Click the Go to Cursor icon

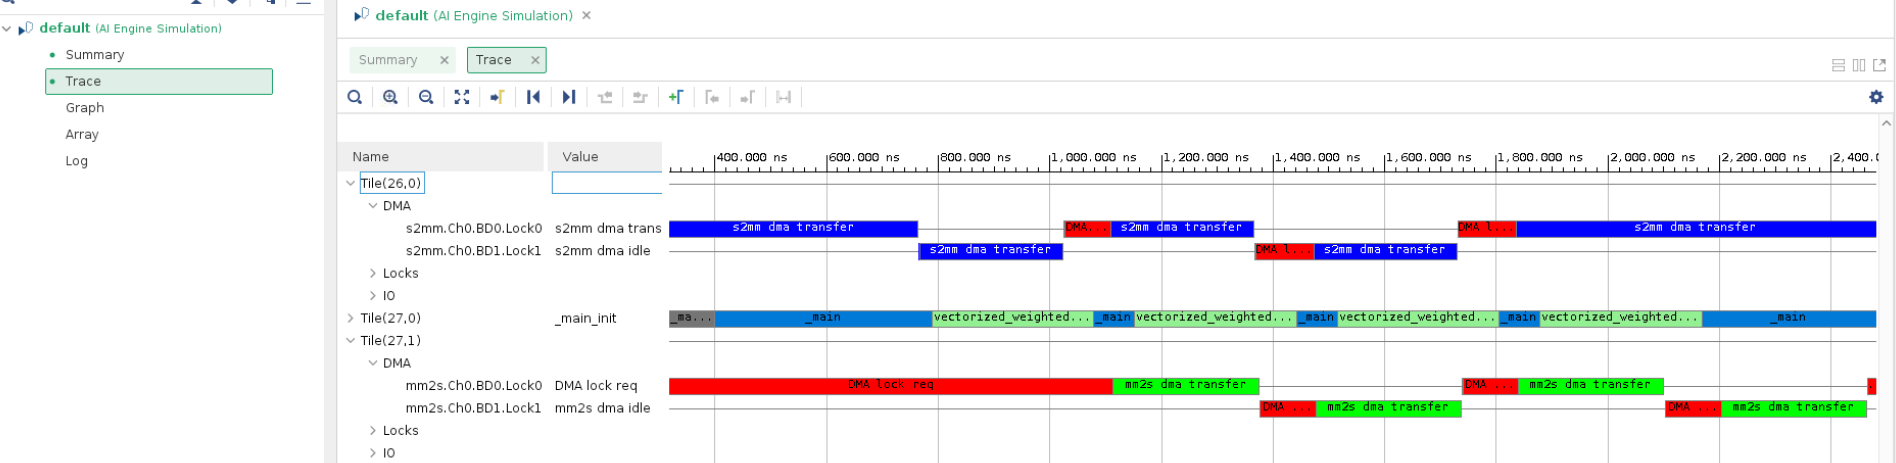tap(497, 97)
